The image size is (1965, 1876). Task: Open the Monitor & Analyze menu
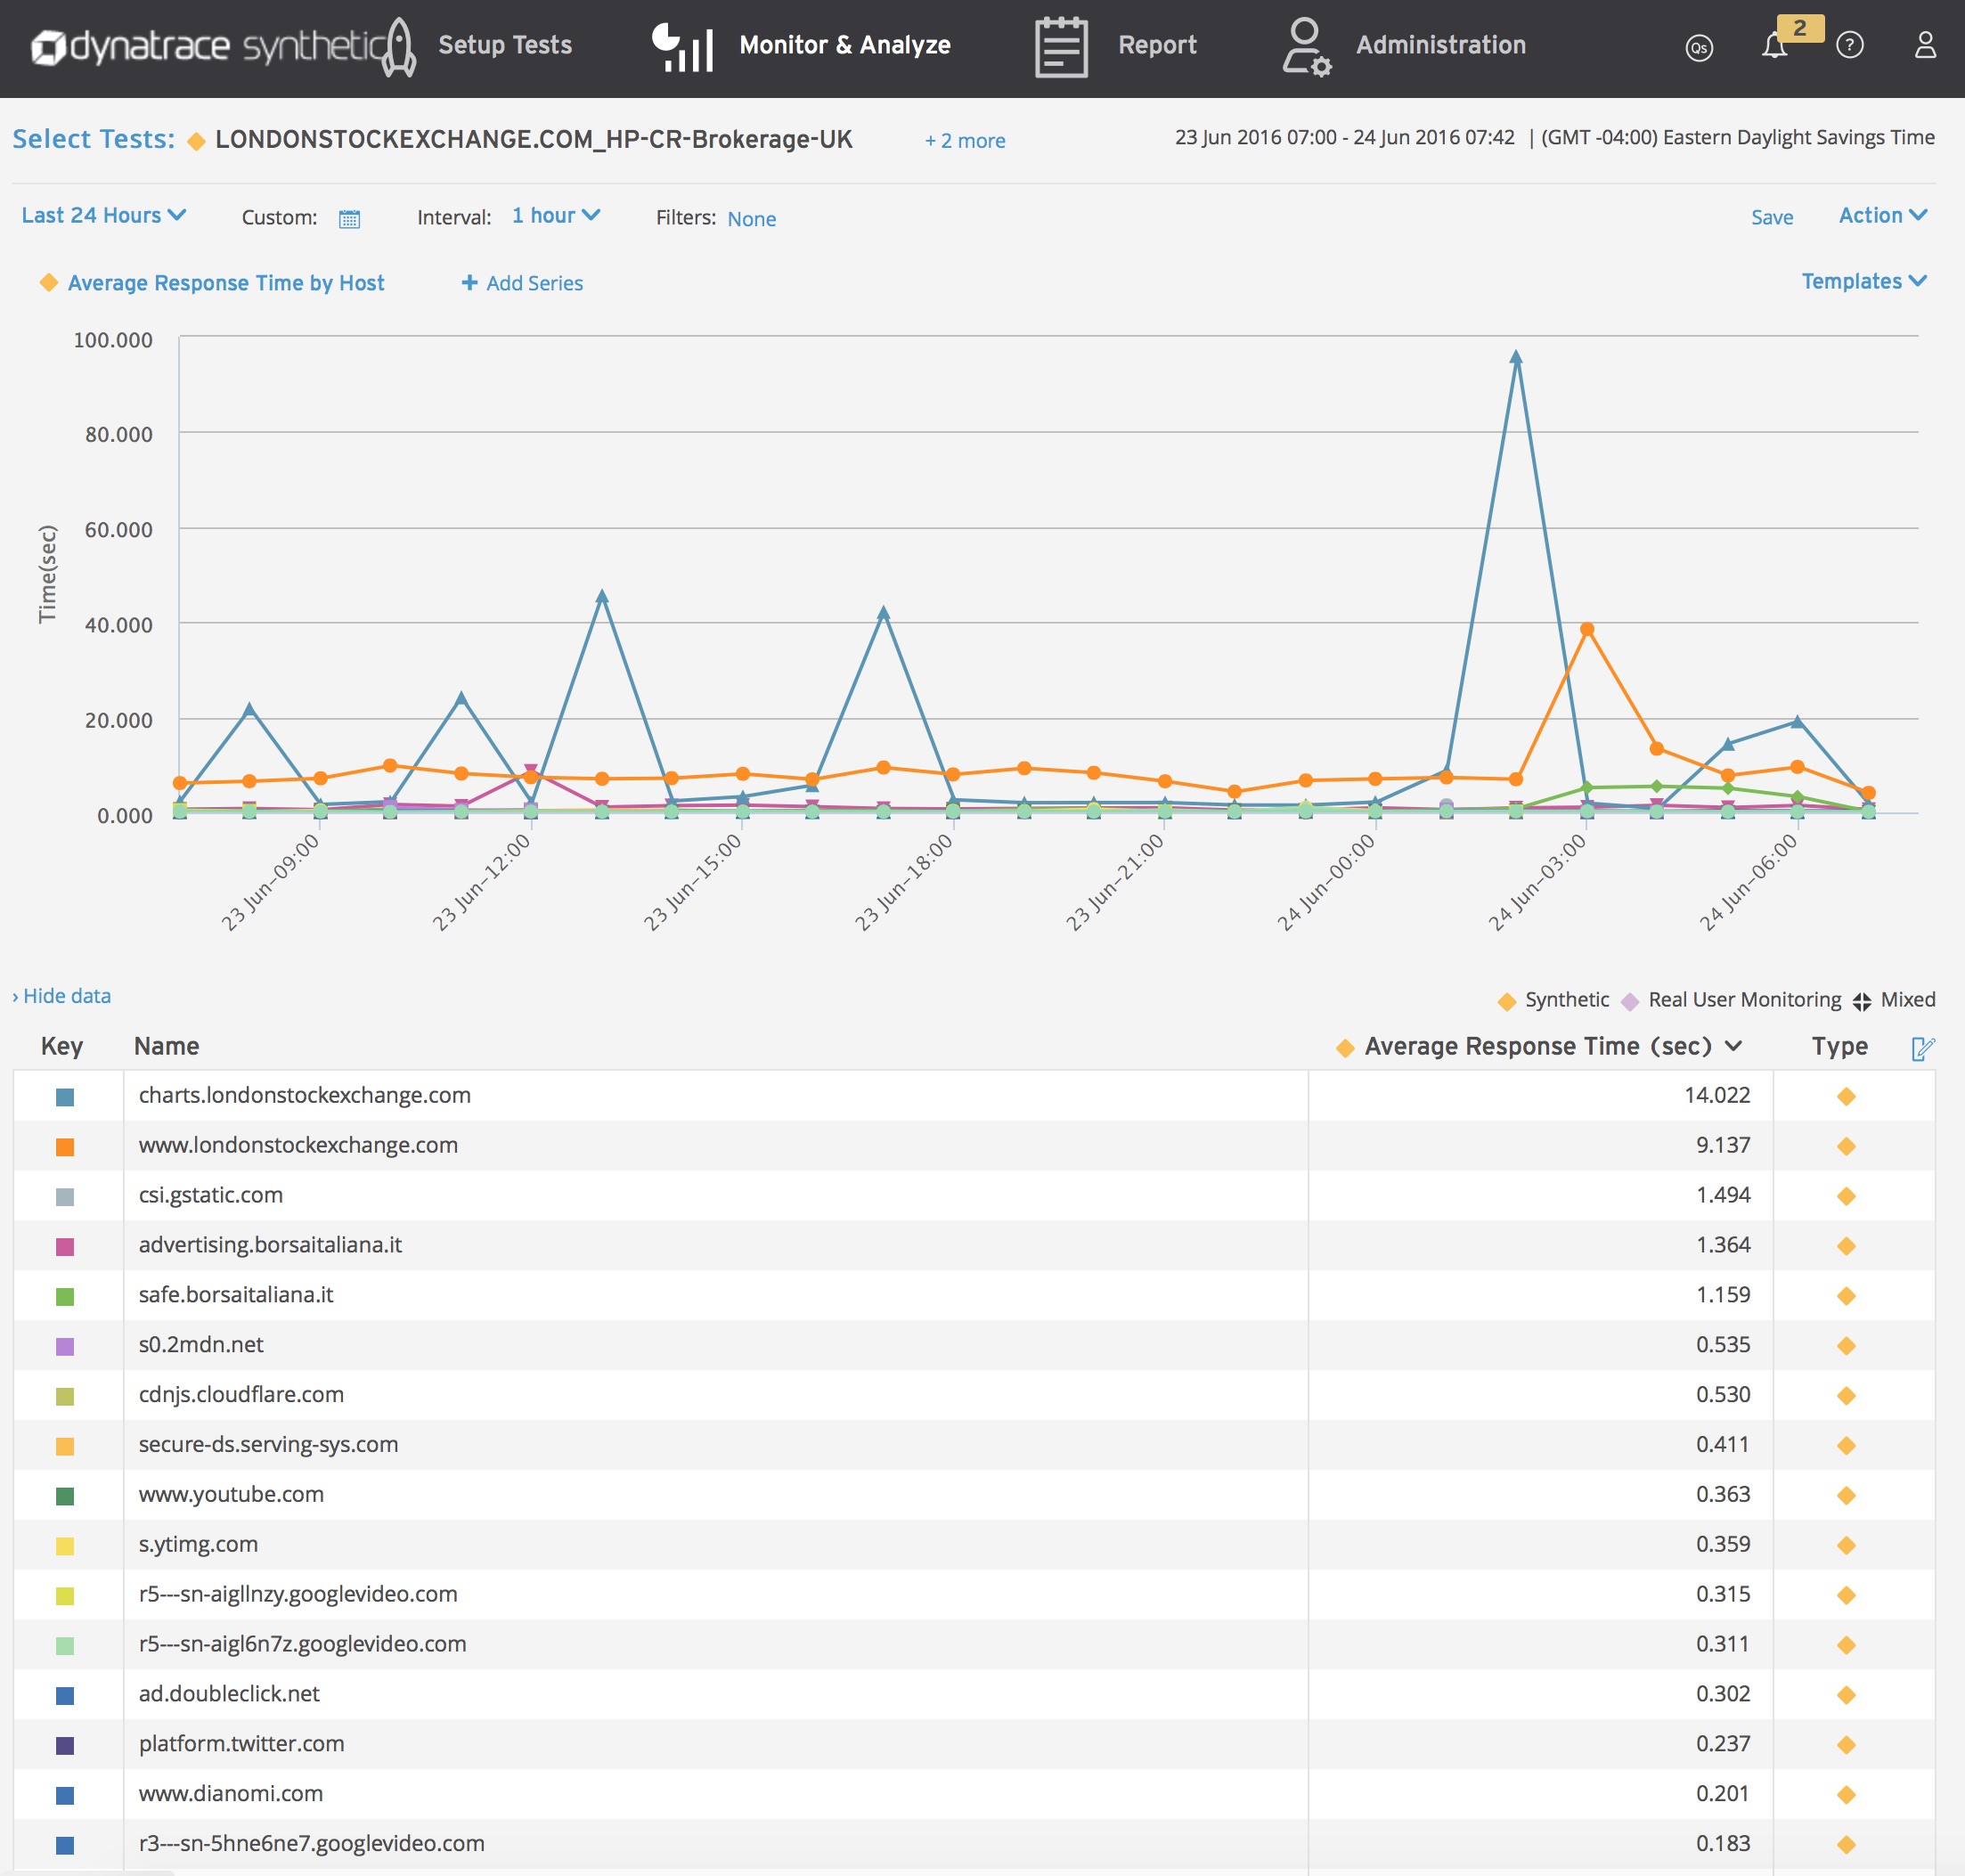coord(845,45)
